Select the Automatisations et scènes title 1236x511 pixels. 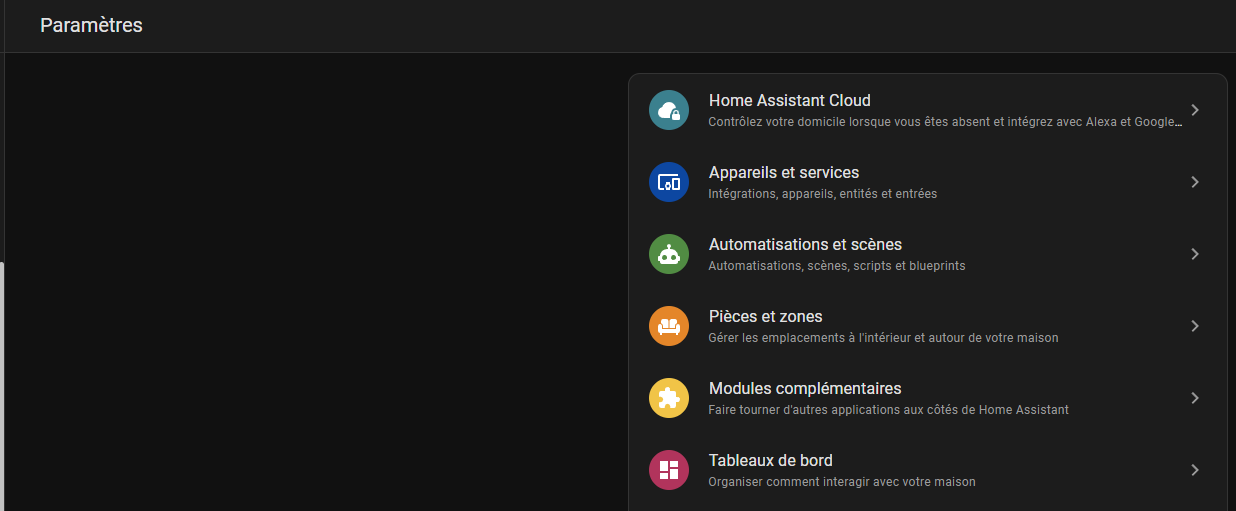point(805,244)
